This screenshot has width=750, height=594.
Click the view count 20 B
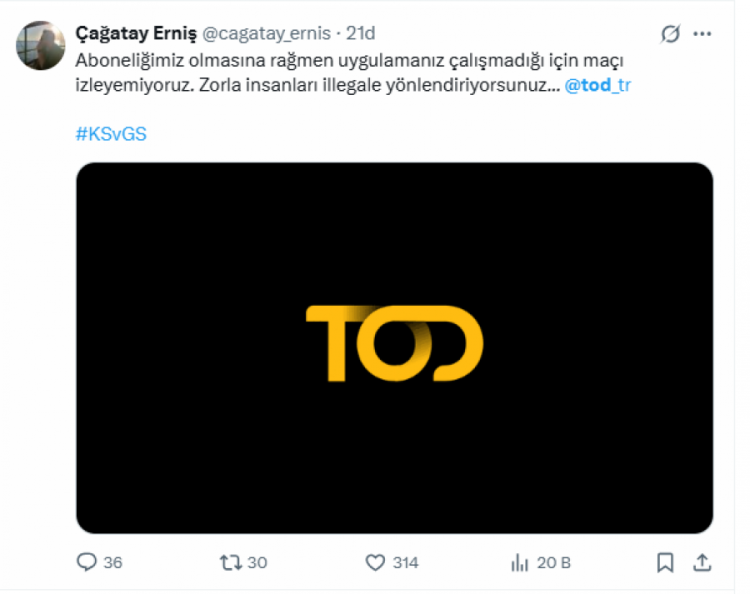tap(554, 563)
